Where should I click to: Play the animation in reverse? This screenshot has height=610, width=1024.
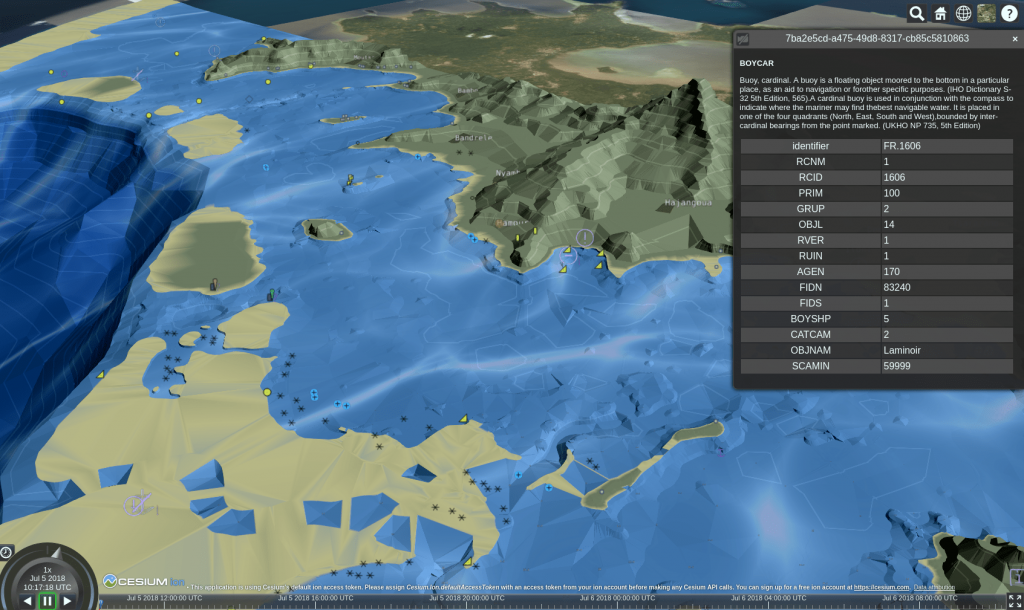point(27,601)
